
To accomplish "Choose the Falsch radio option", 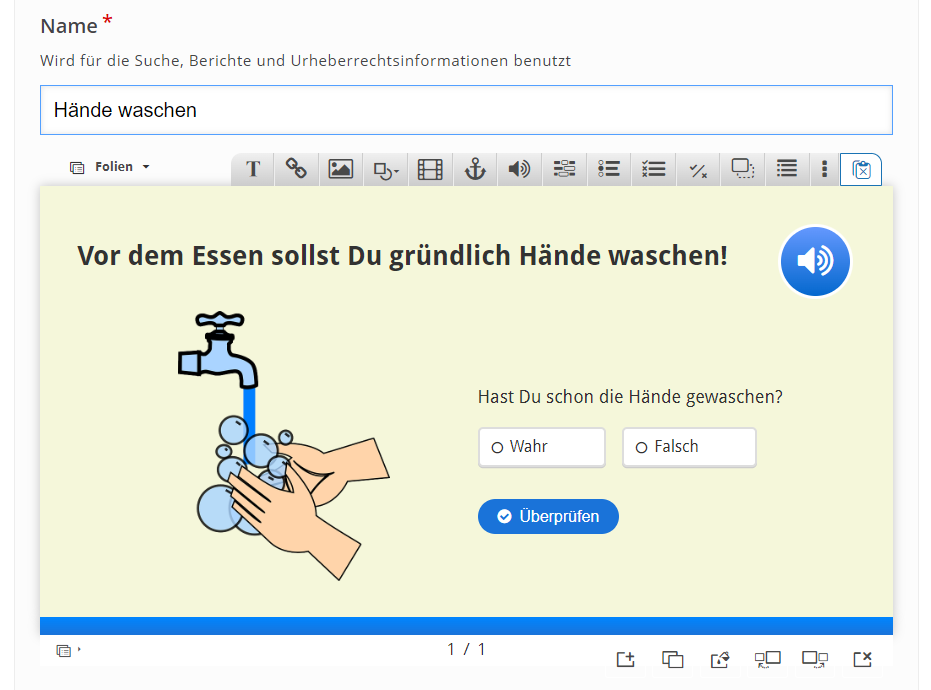I will click(x=689, y=447).
